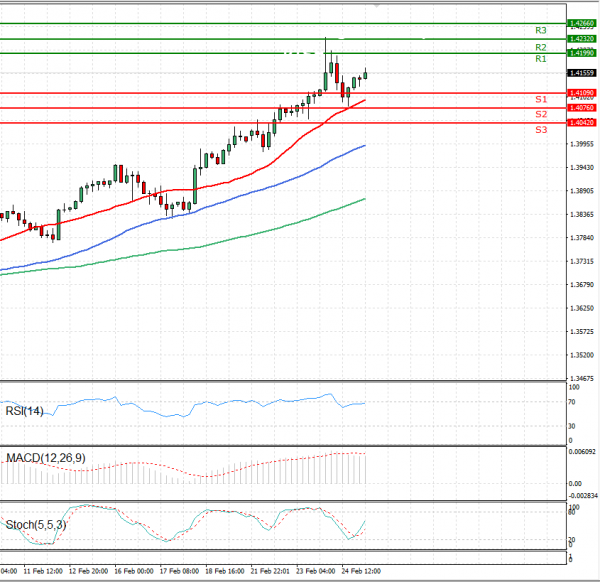Click the 1.39955 price axis value

point(582,144)
